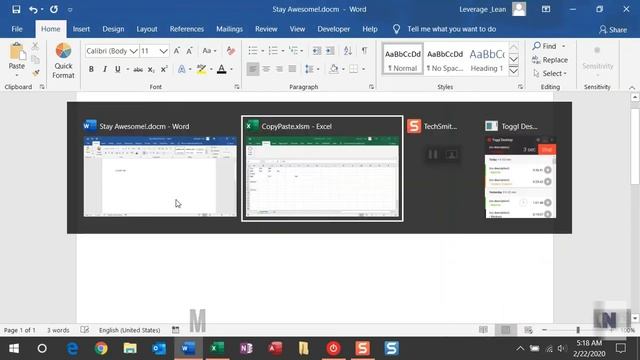Switch to the Developer tab

333,29
